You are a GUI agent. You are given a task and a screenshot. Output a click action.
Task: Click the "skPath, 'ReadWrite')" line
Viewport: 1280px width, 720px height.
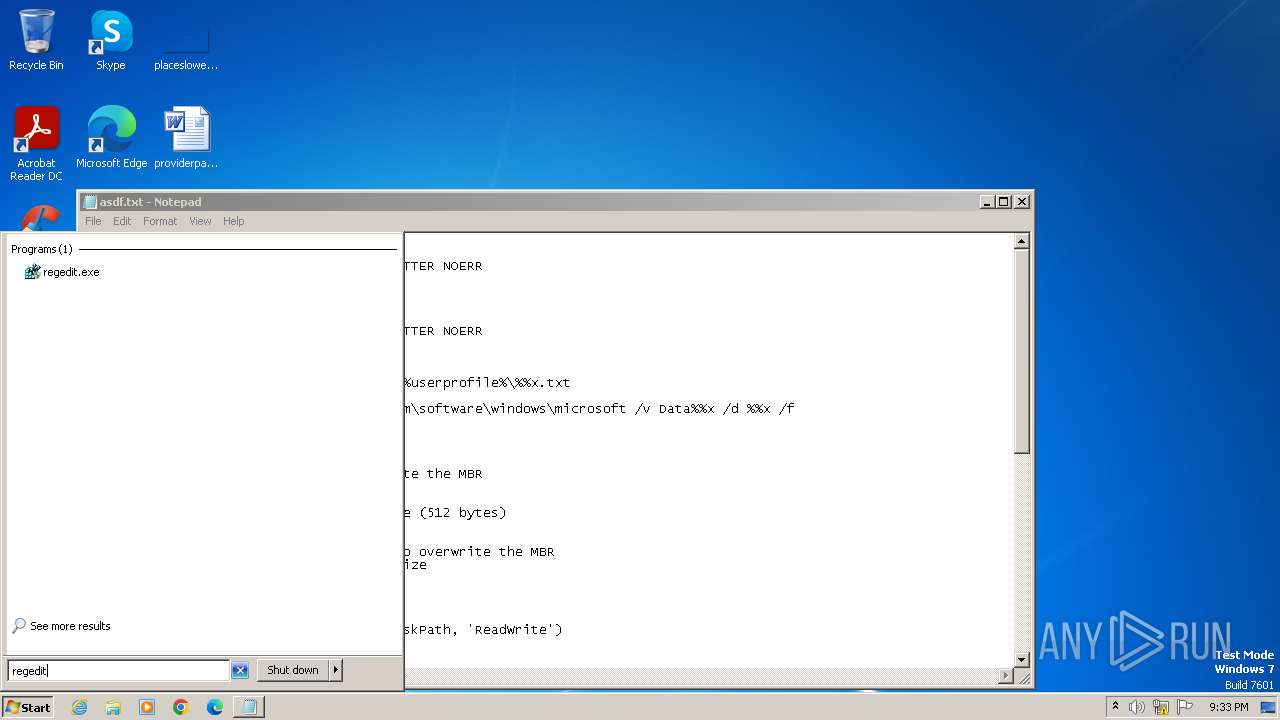[x=483, y=630]
